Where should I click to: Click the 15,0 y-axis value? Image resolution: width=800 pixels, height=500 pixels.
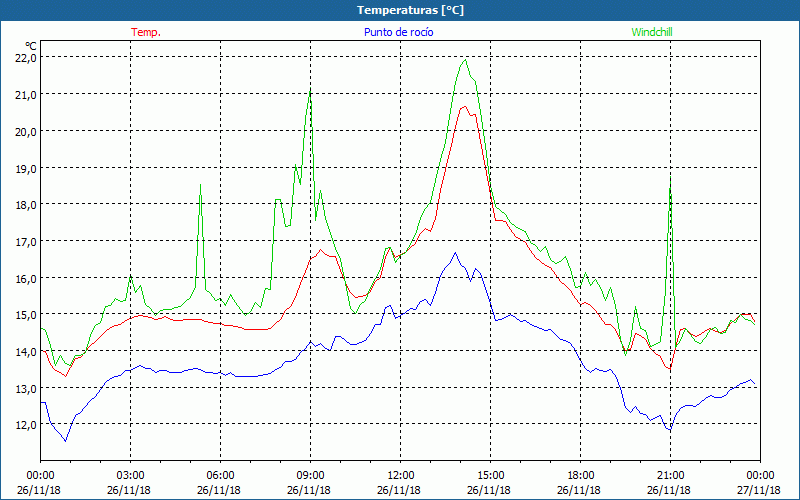tap(26, 314)
